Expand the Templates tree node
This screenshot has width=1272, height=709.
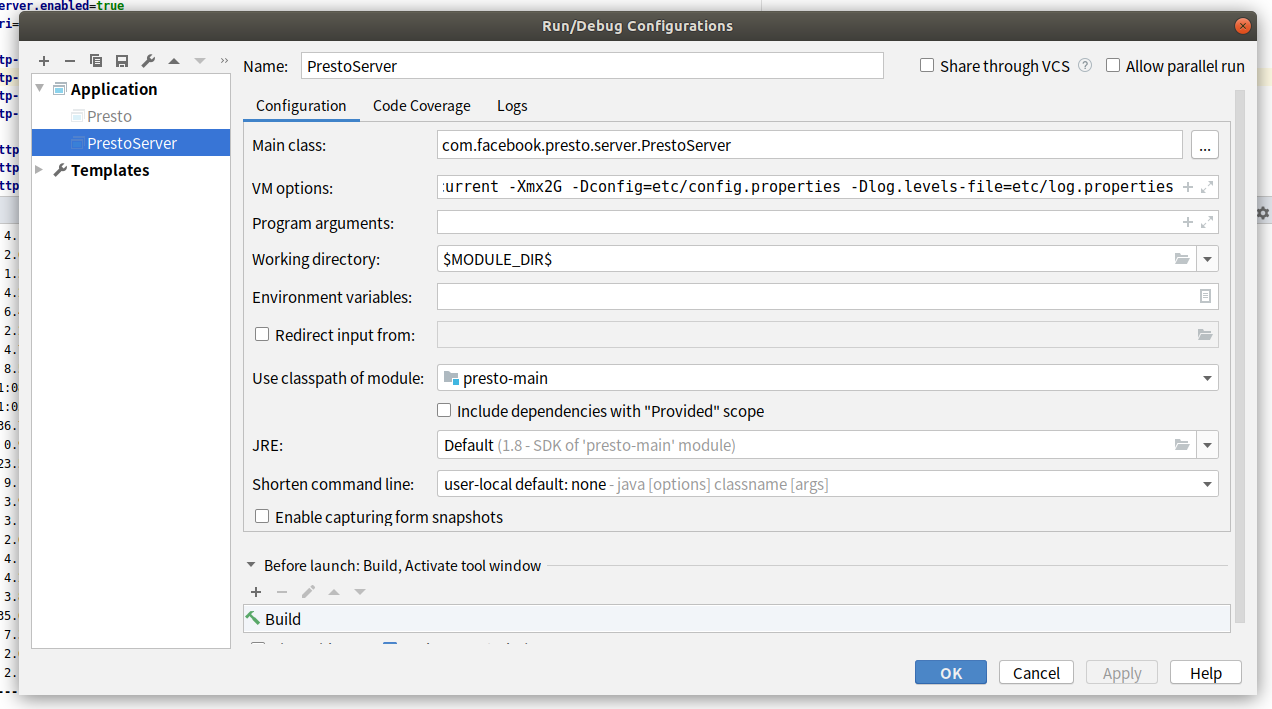click(40, 170)
